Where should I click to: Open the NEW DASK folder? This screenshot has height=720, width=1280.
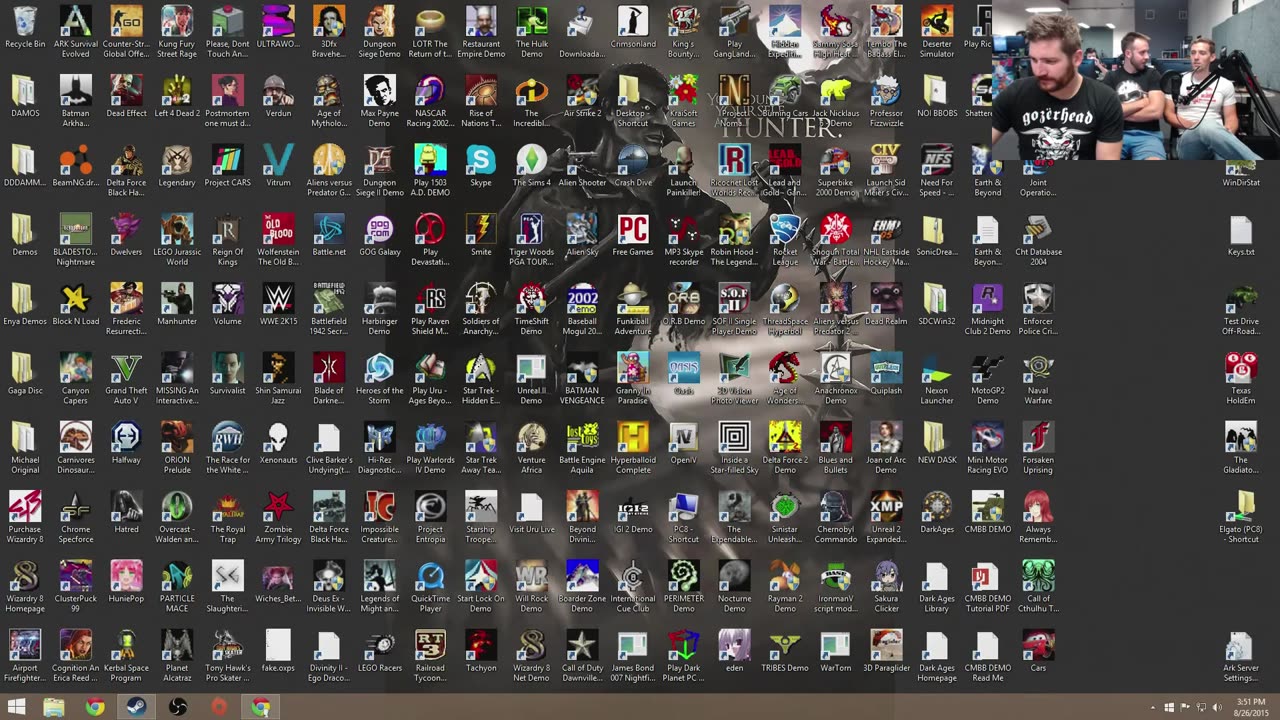pos(937,442)
